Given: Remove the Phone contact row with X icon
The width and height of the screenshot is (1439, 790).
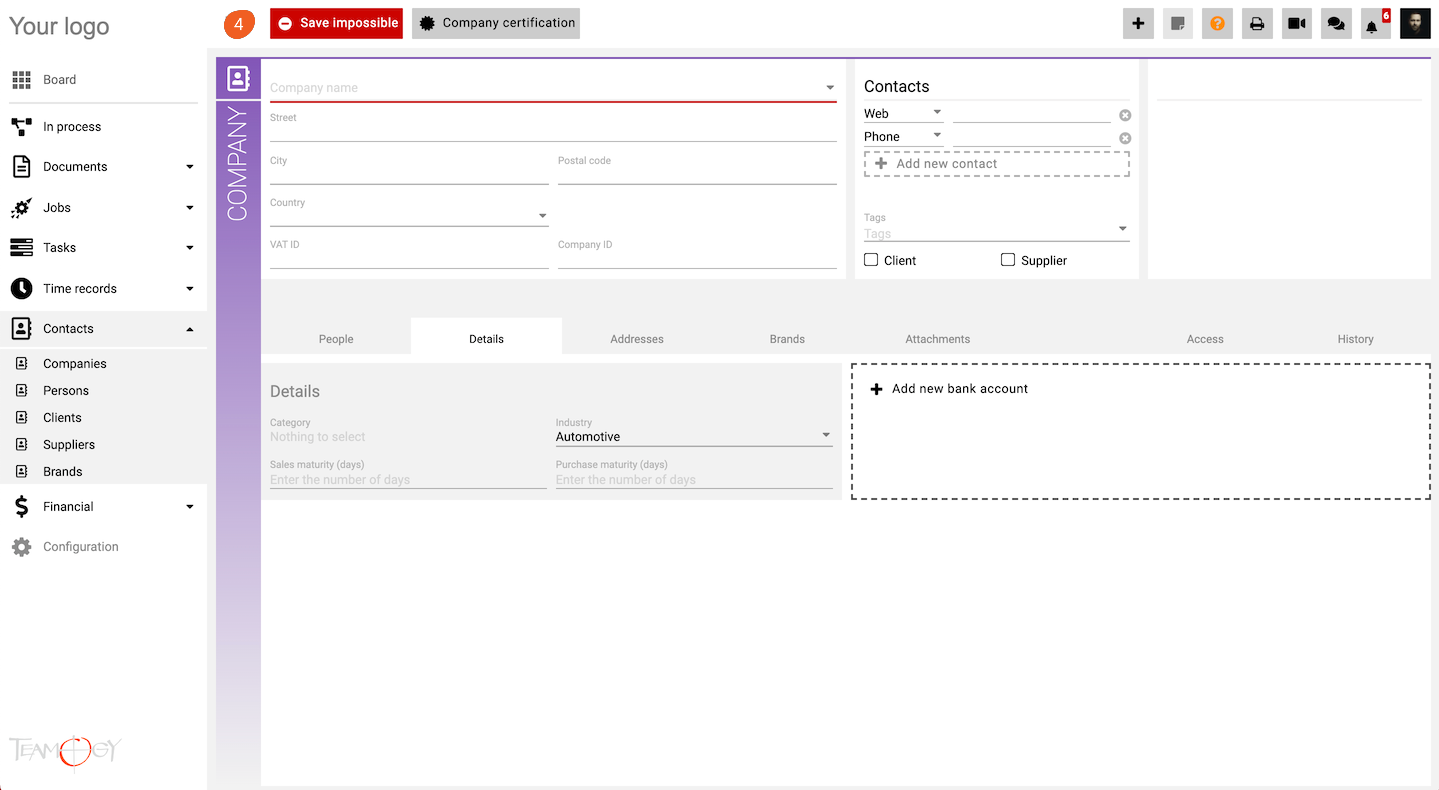Looking at the screenshot, I should click(x=1125, y=138).
